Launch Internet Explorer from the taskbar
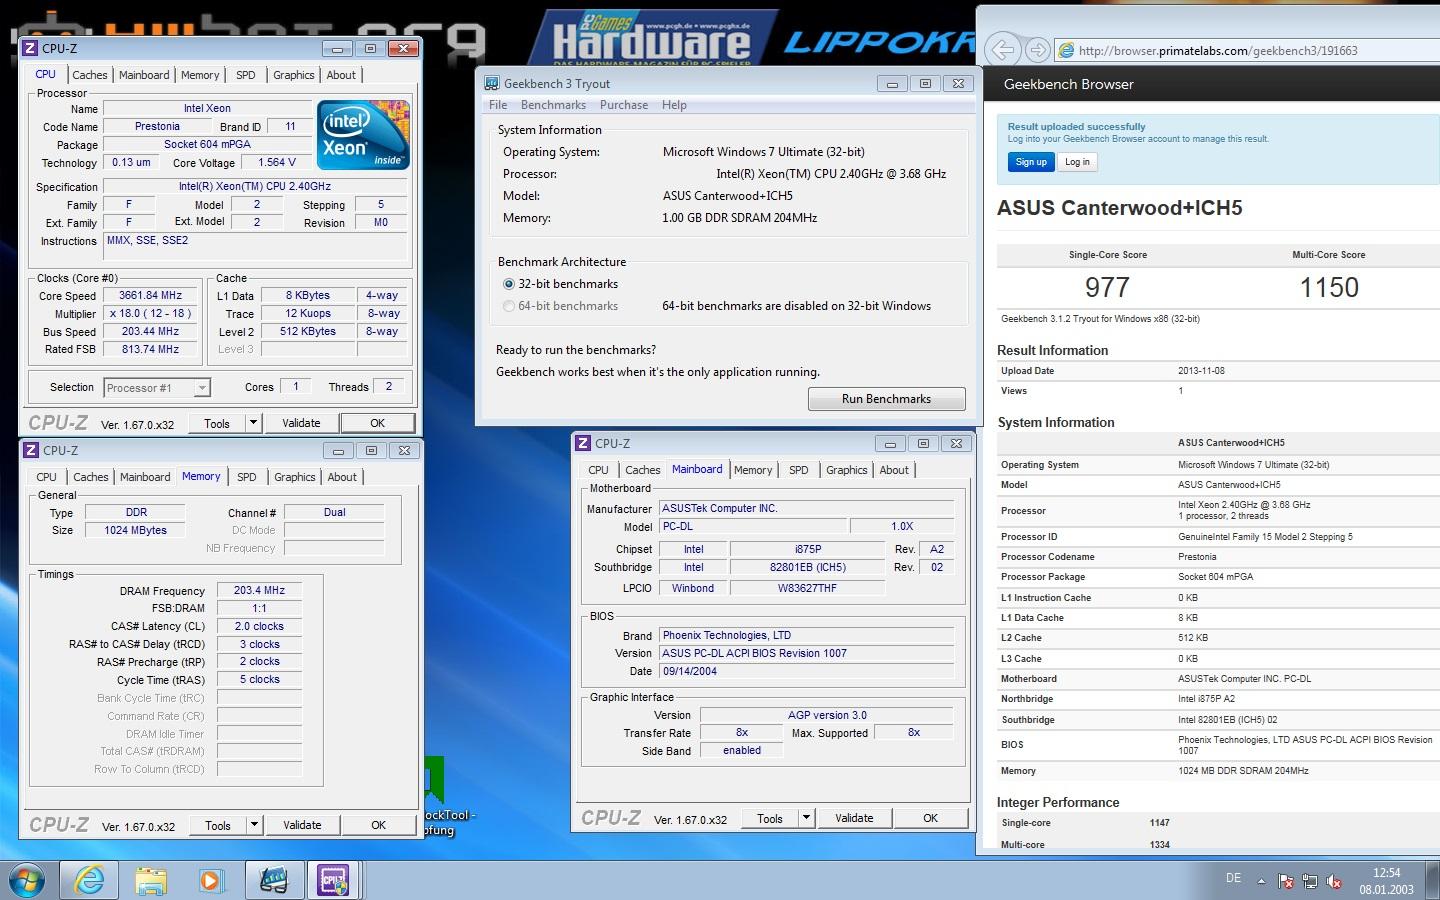Image resolution: width=1440 pixels, height=900 pixels. [x=89, y=880]
